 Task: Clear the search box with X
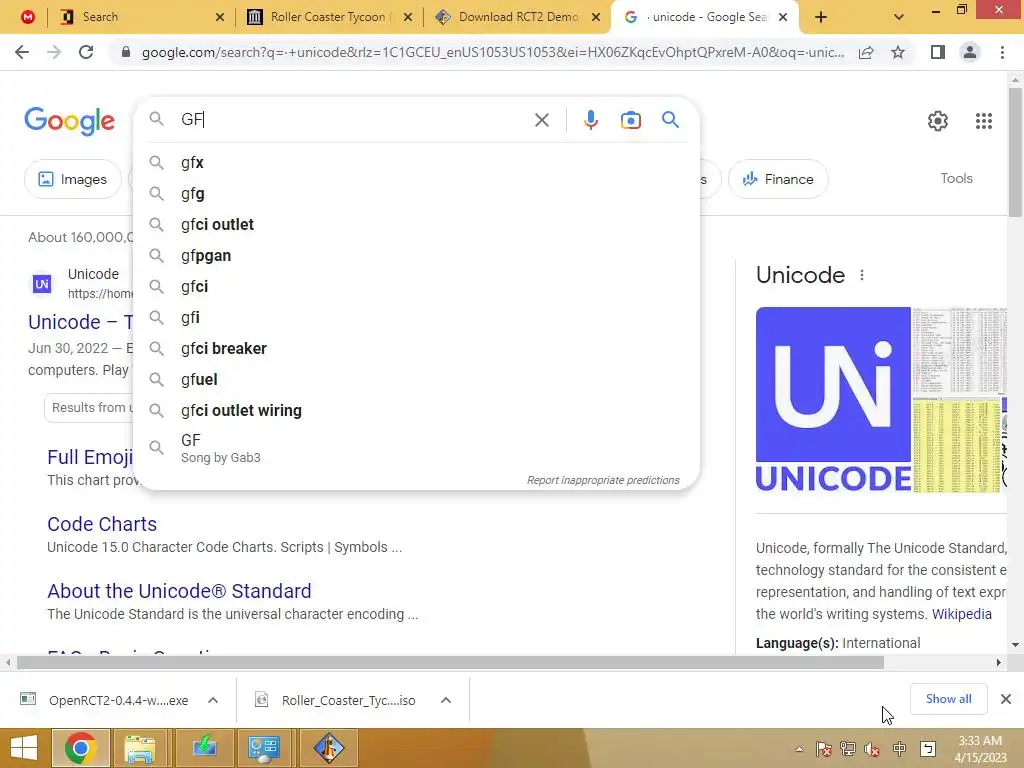[x=541, y=120]
